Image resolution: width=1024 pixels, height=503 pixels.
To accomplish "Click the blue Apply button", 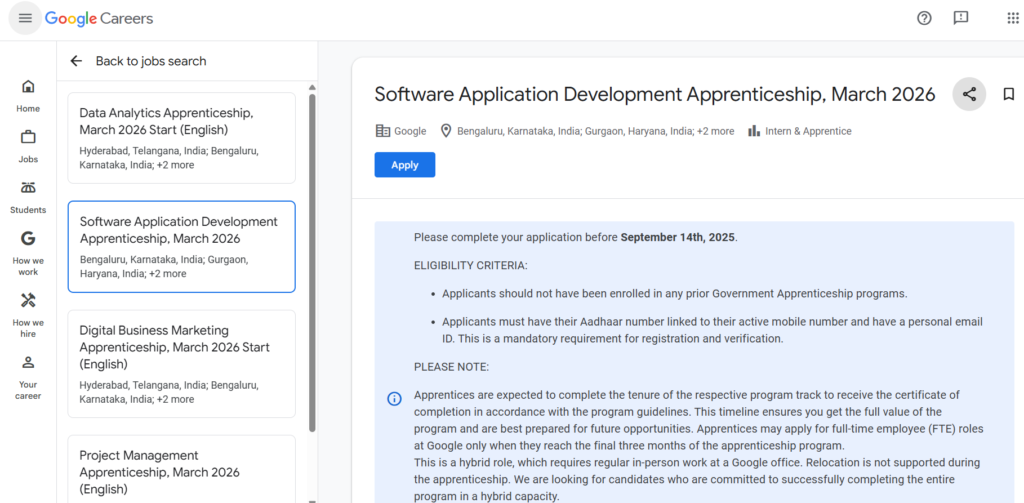I will click(x=405, y=165).
